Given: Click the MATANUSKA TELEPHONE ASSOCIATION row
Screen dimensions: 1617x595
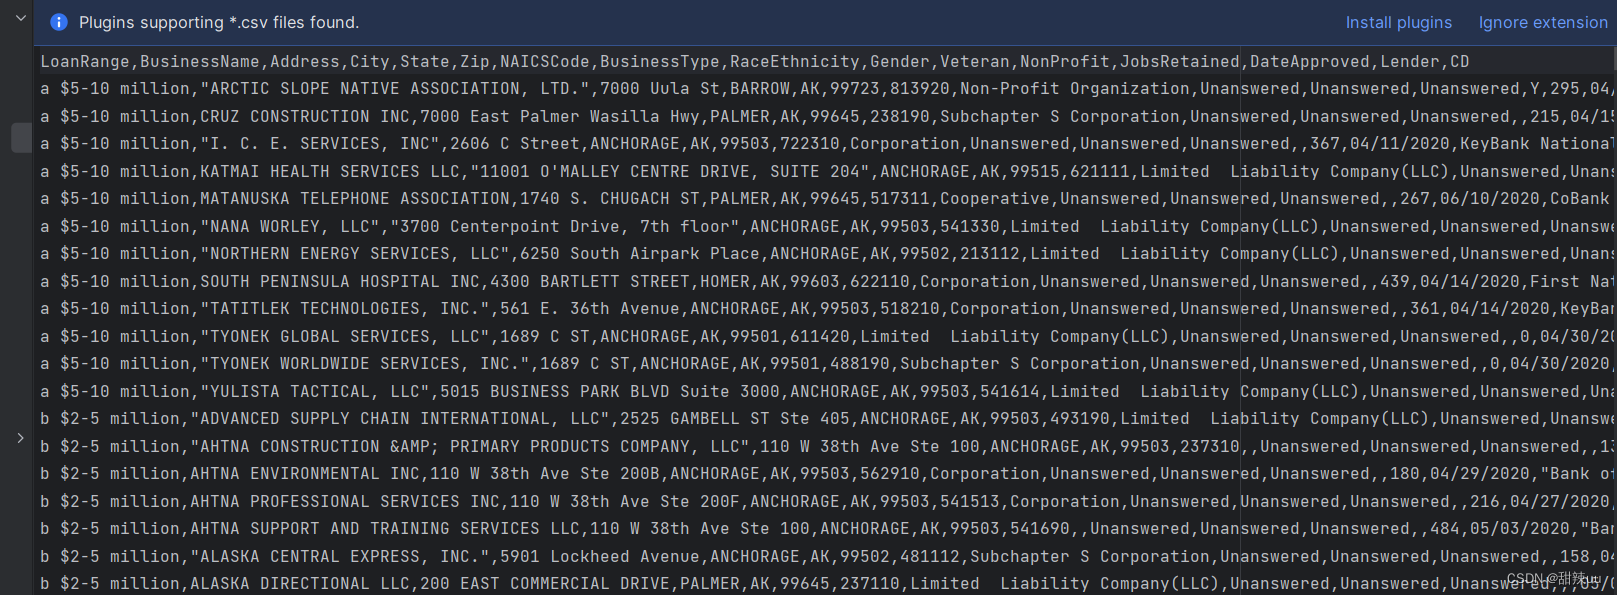Looking at the screenshot, I should click(x=828, y=199).
